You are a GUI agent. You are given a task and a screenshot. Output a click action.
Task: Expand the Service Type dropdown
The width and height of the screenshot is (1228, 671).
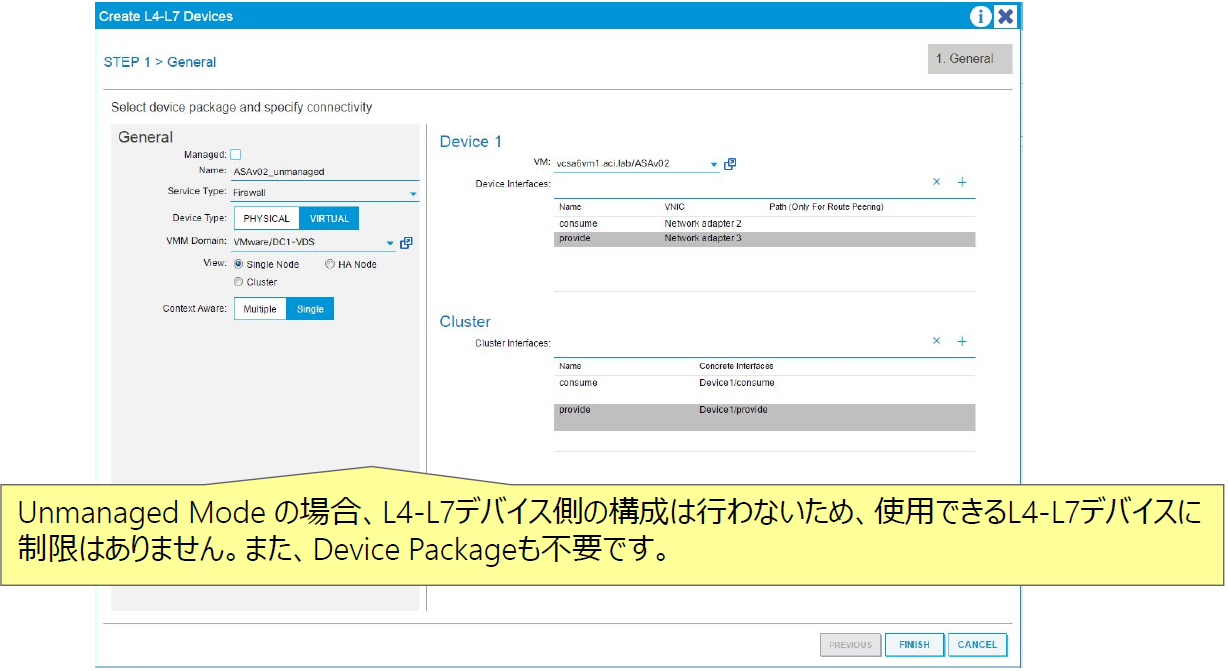[413, 193]
